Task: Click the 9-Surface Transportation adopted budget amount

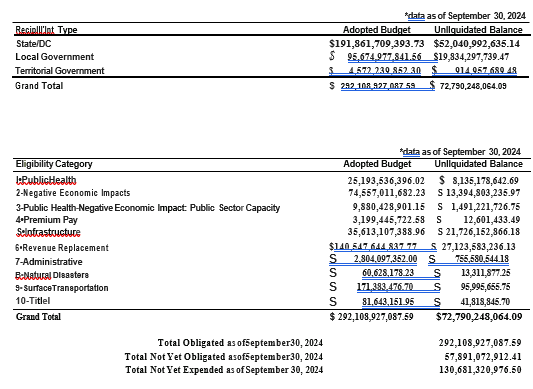Action: coord(385,287)
